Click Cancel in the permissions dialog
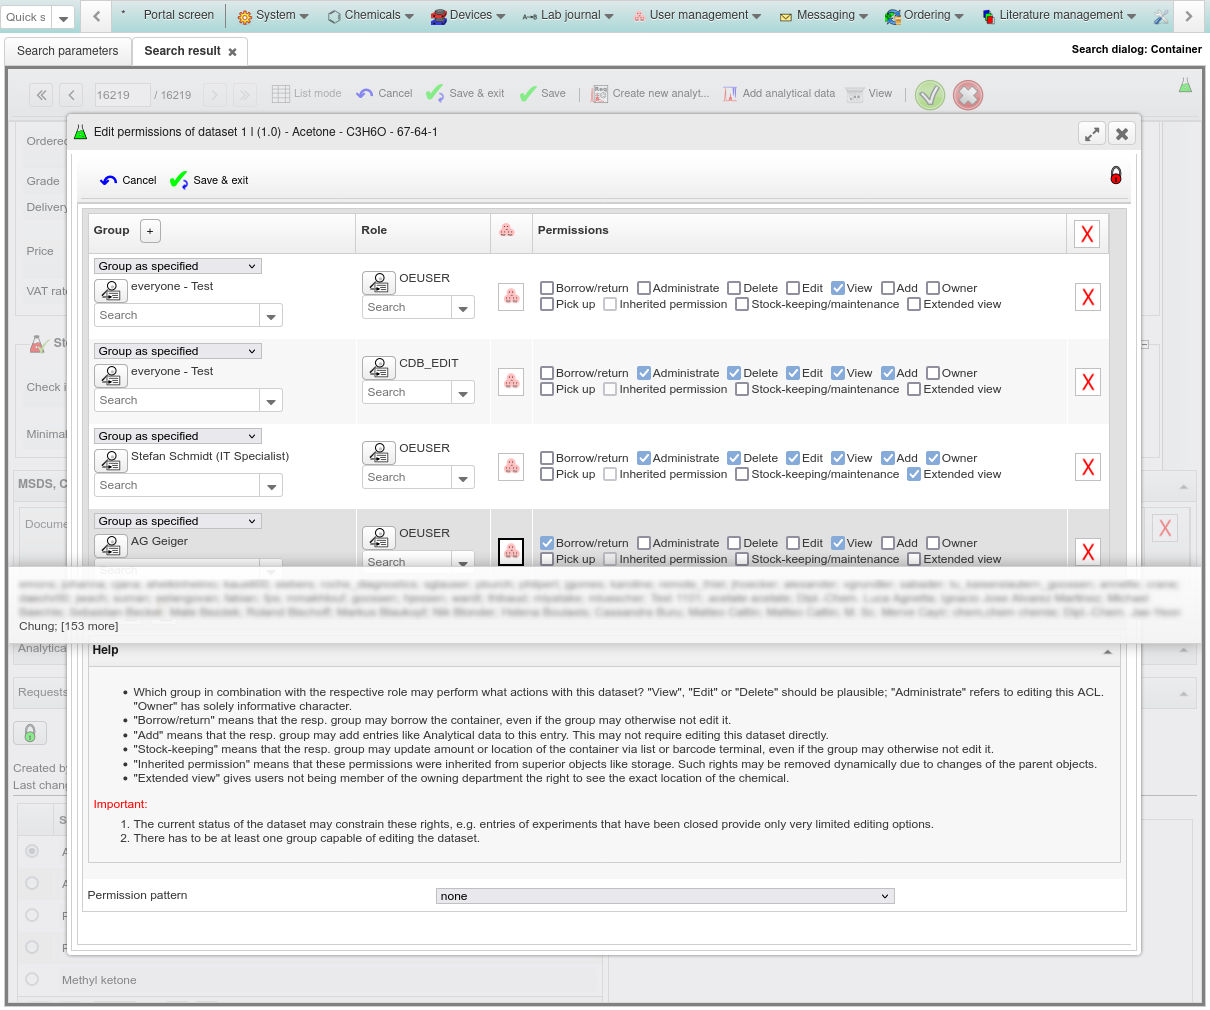The height and width of the screenshot is (1010, 1210). point(128,180)
